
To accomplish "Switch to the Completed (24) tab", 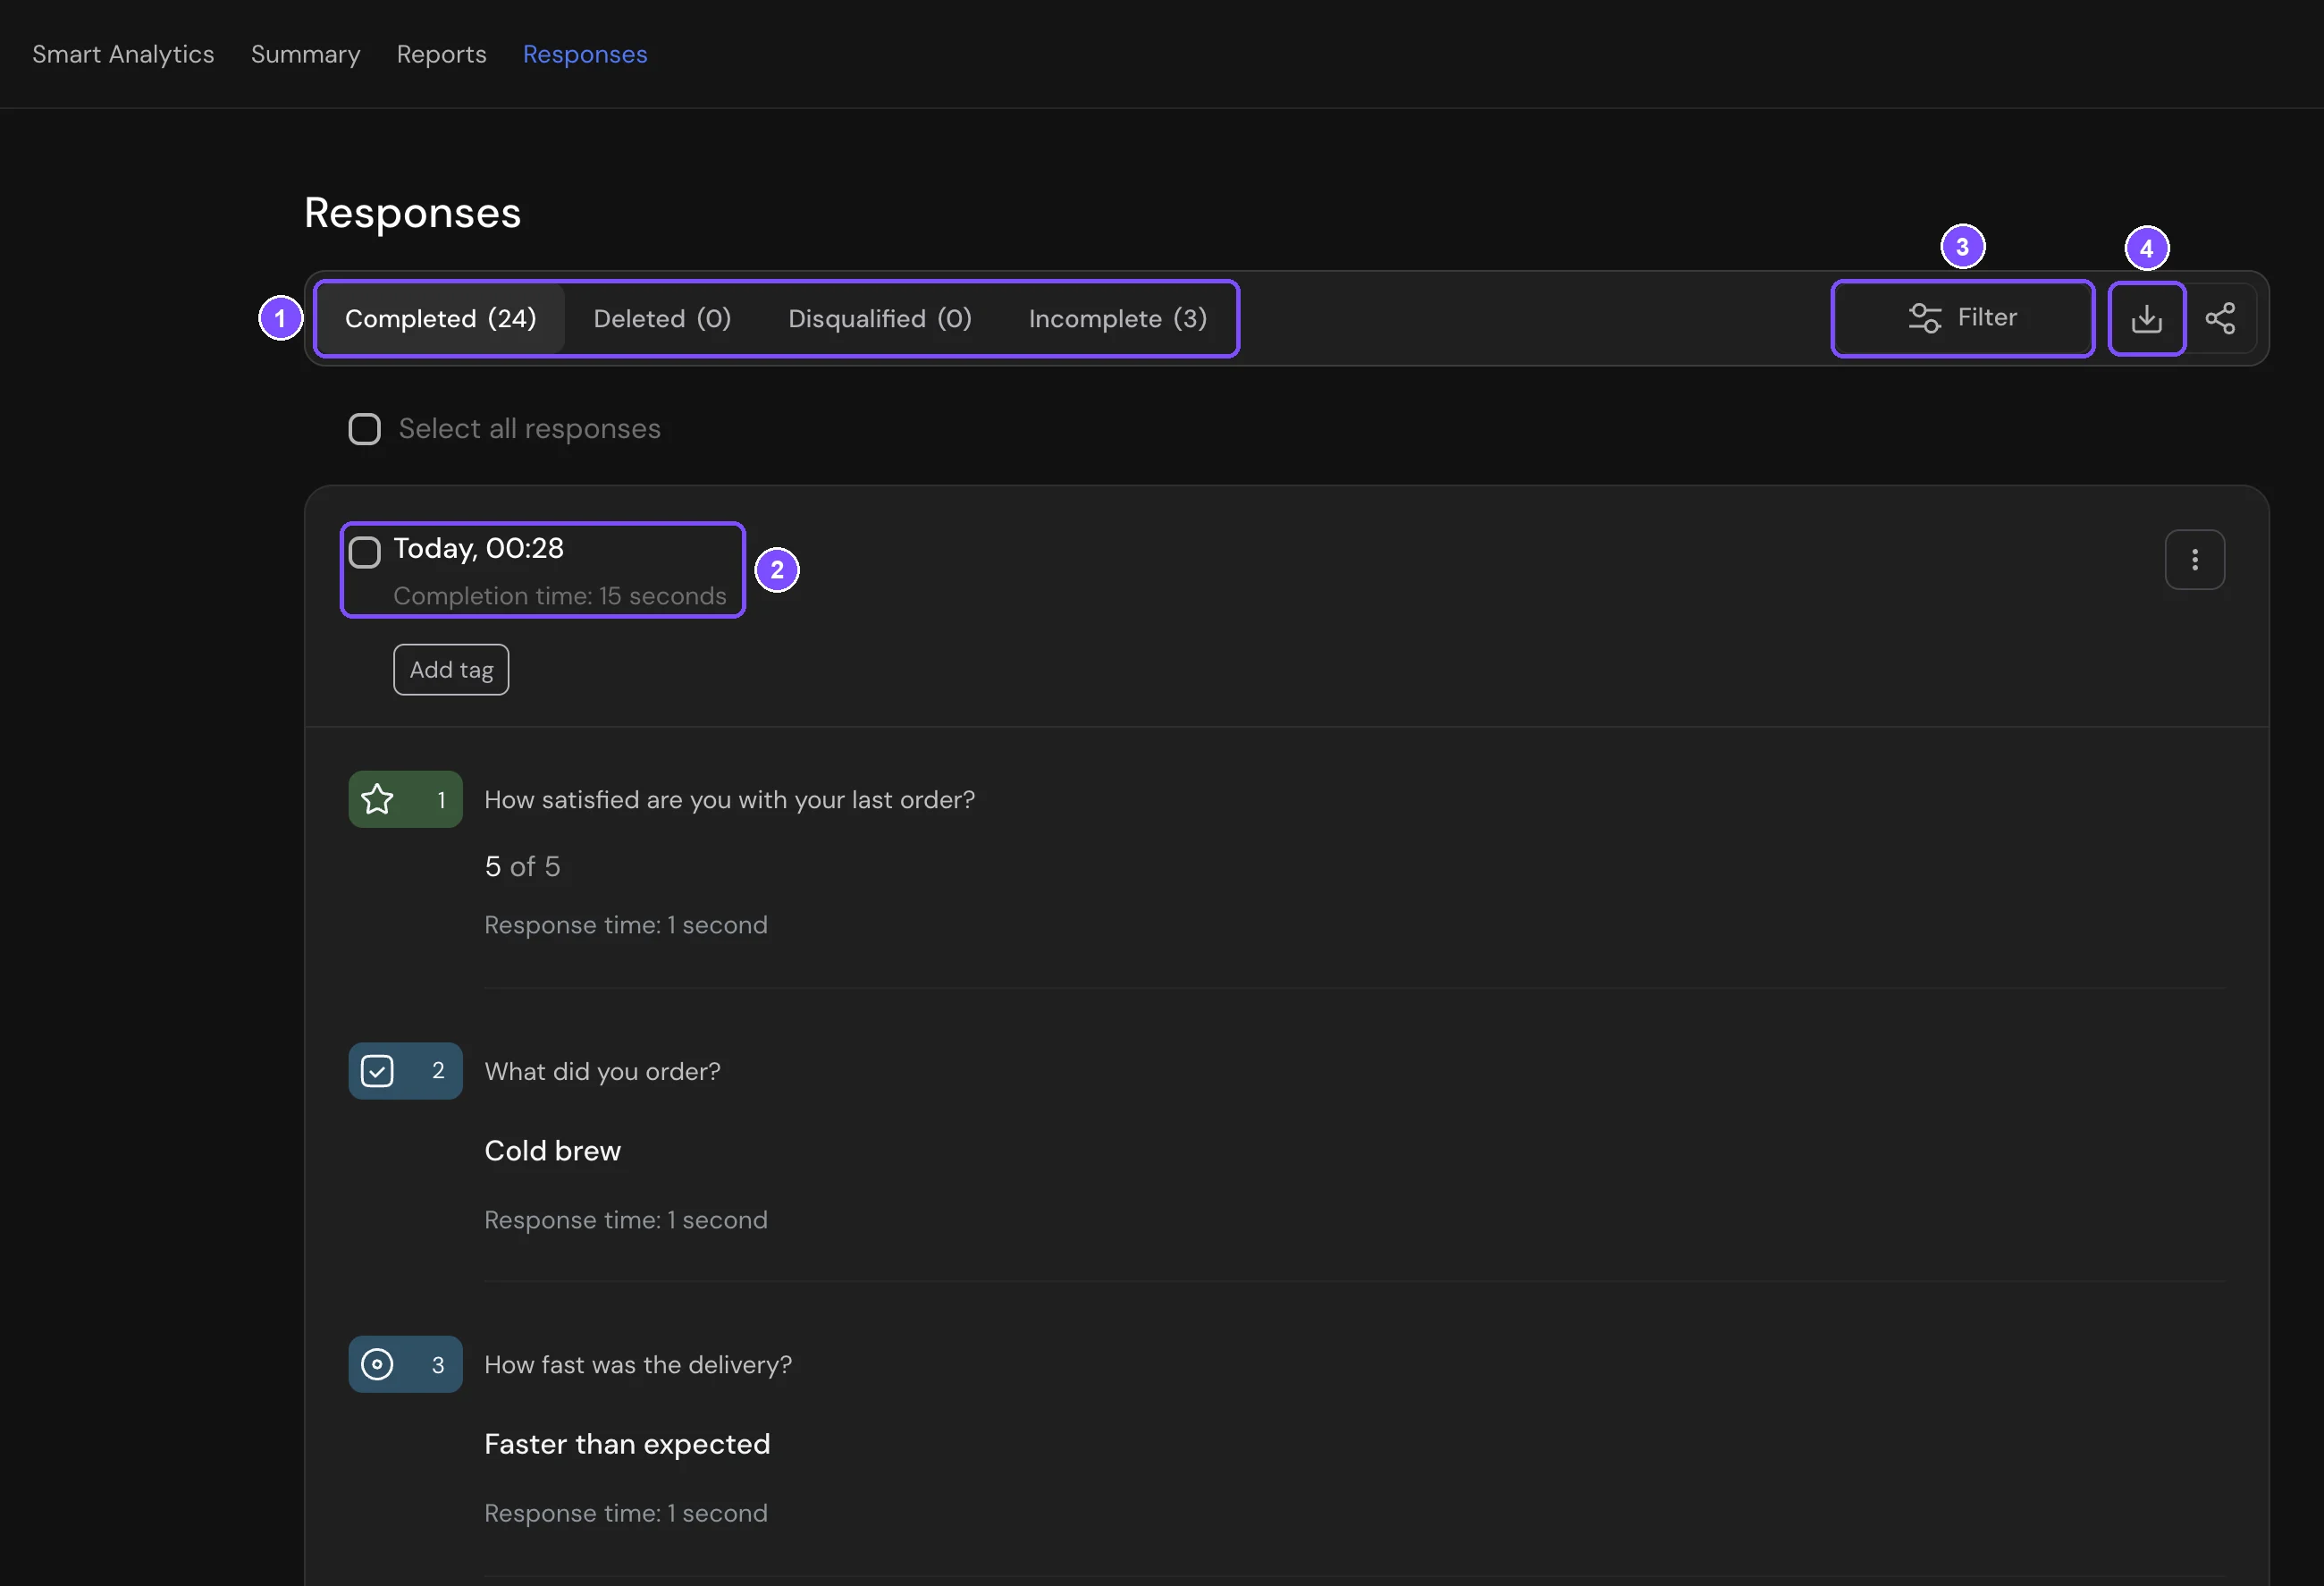I will [440, 318].
